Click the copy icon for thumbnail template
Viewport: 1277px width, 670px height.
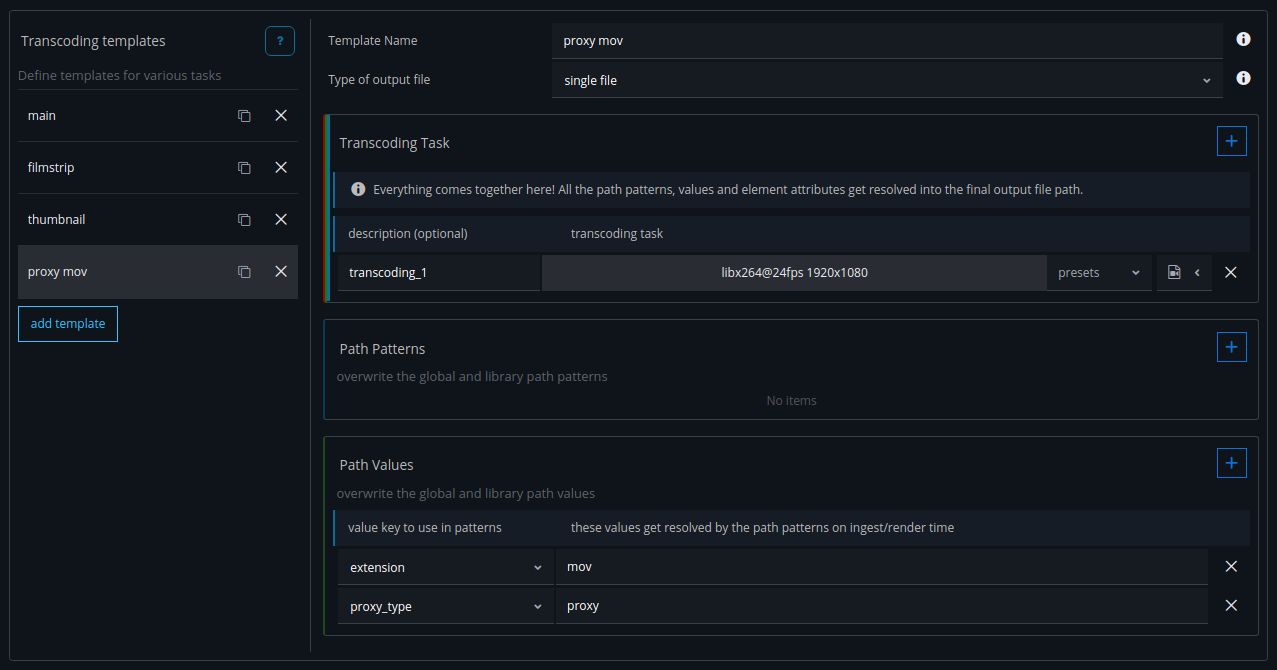244,220
